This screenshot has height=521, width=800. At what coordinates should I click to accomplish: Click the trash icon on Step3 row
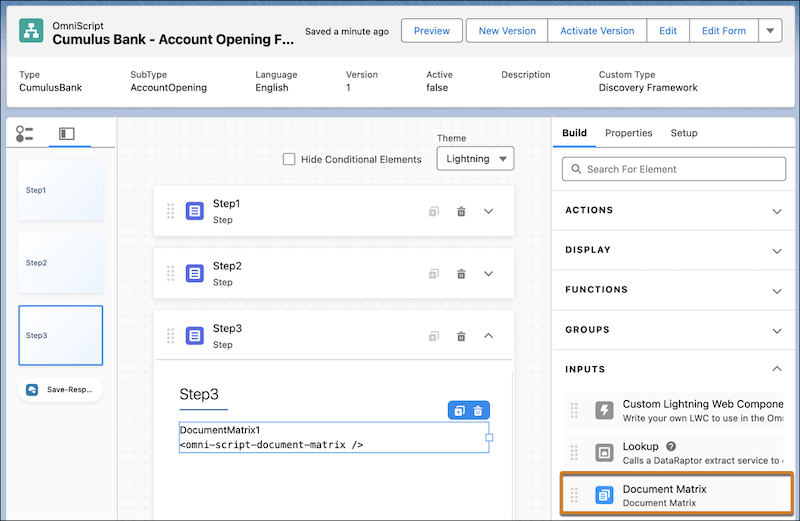coord(461,336)
